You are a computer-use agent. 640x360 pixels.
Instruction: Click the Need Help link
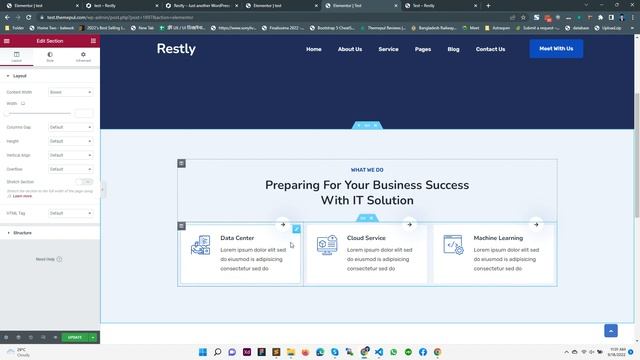click(49, 259)
